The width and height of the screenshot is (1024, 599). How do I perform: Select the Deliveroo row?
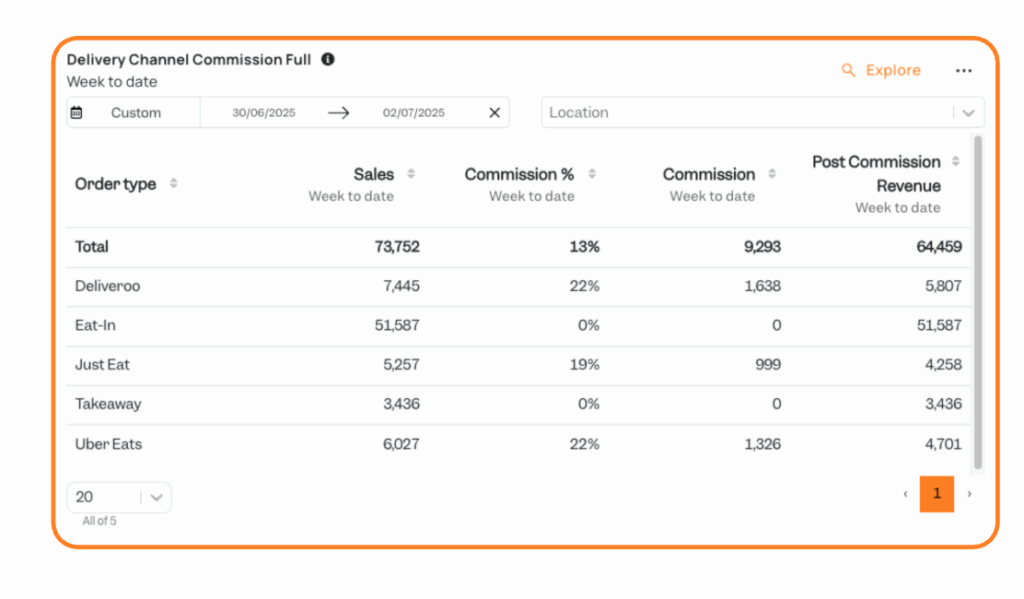[108, 286]
